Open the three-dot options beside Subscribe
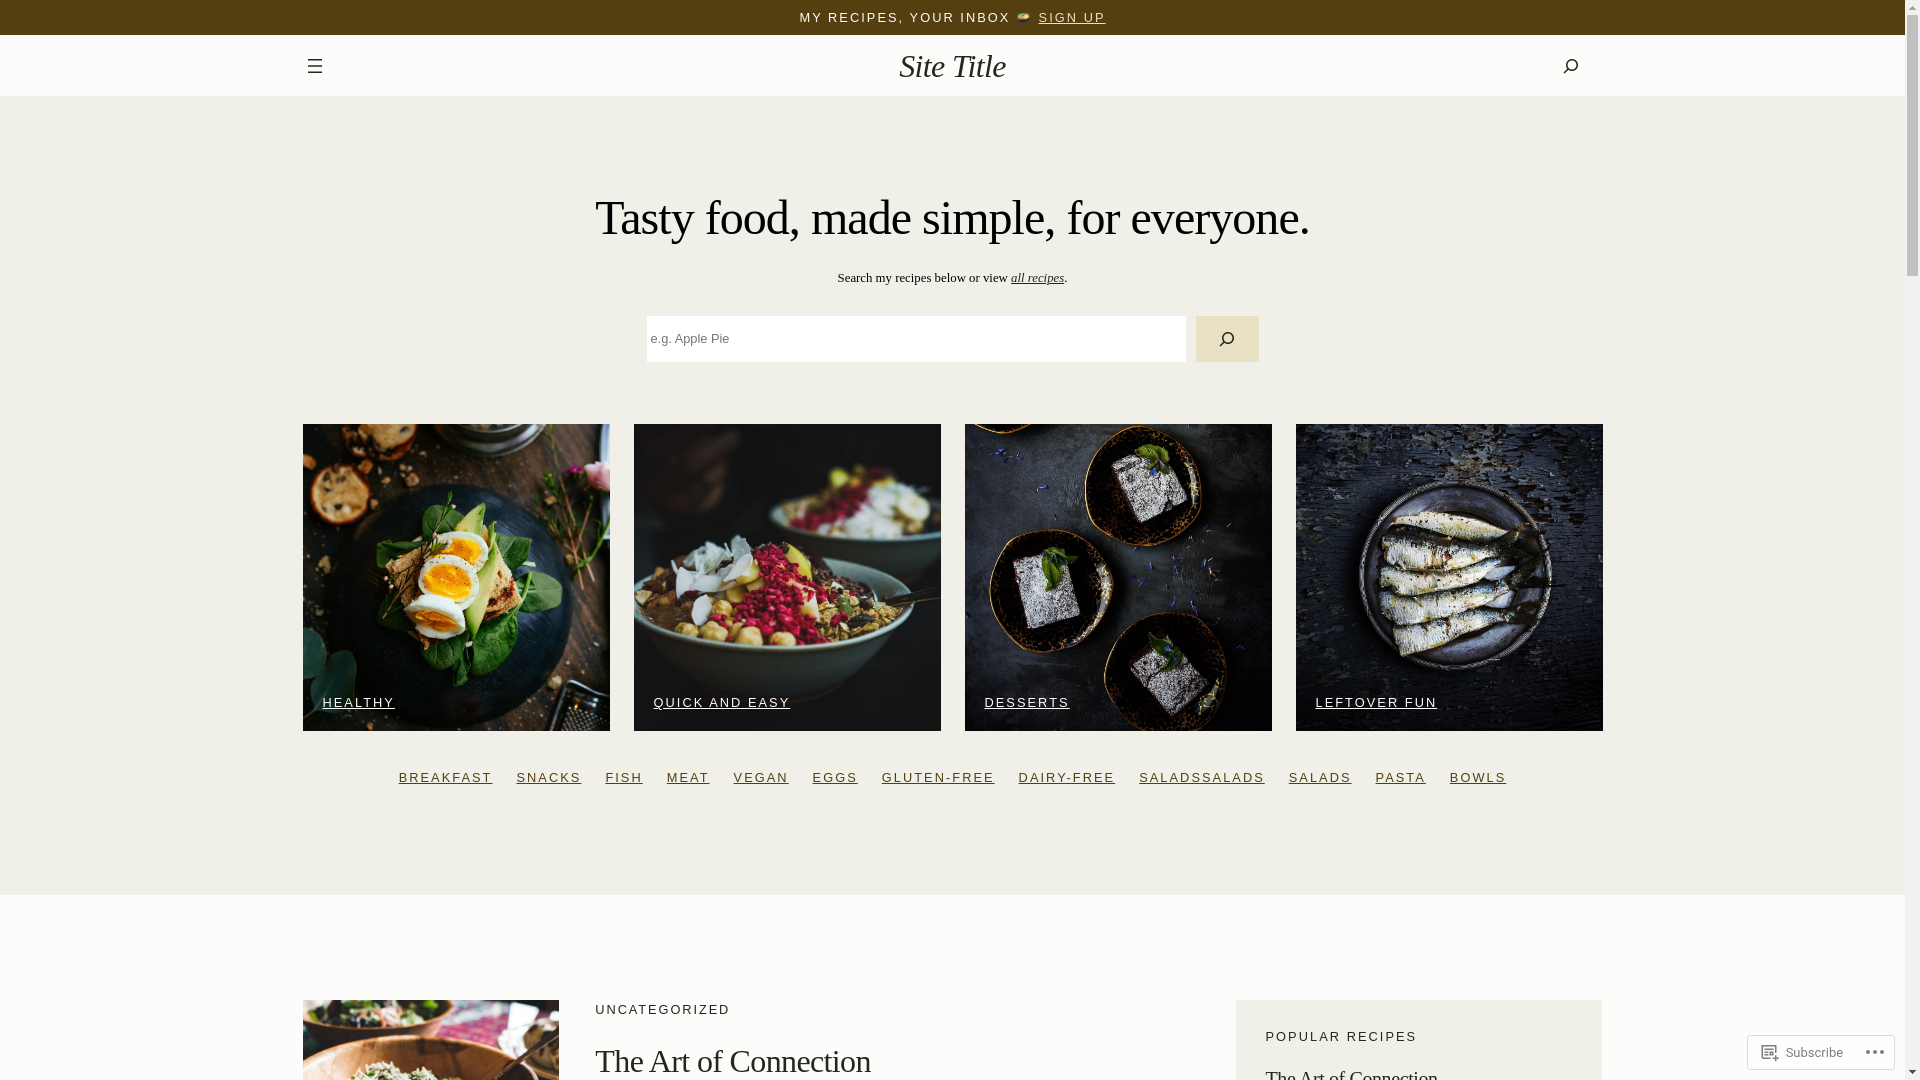This screenshot has height=1080, width=1920. coord(1873,1052)
